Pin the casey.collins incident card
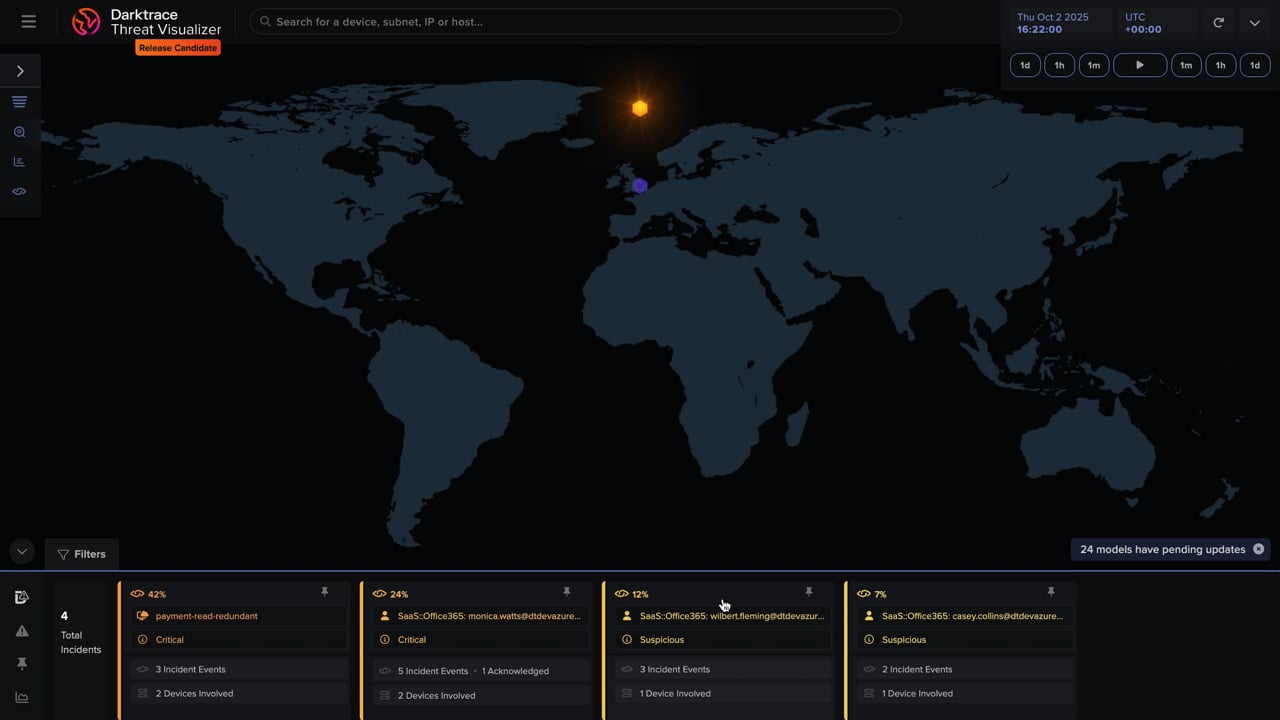The image size is (1280, 720). 1051,592
